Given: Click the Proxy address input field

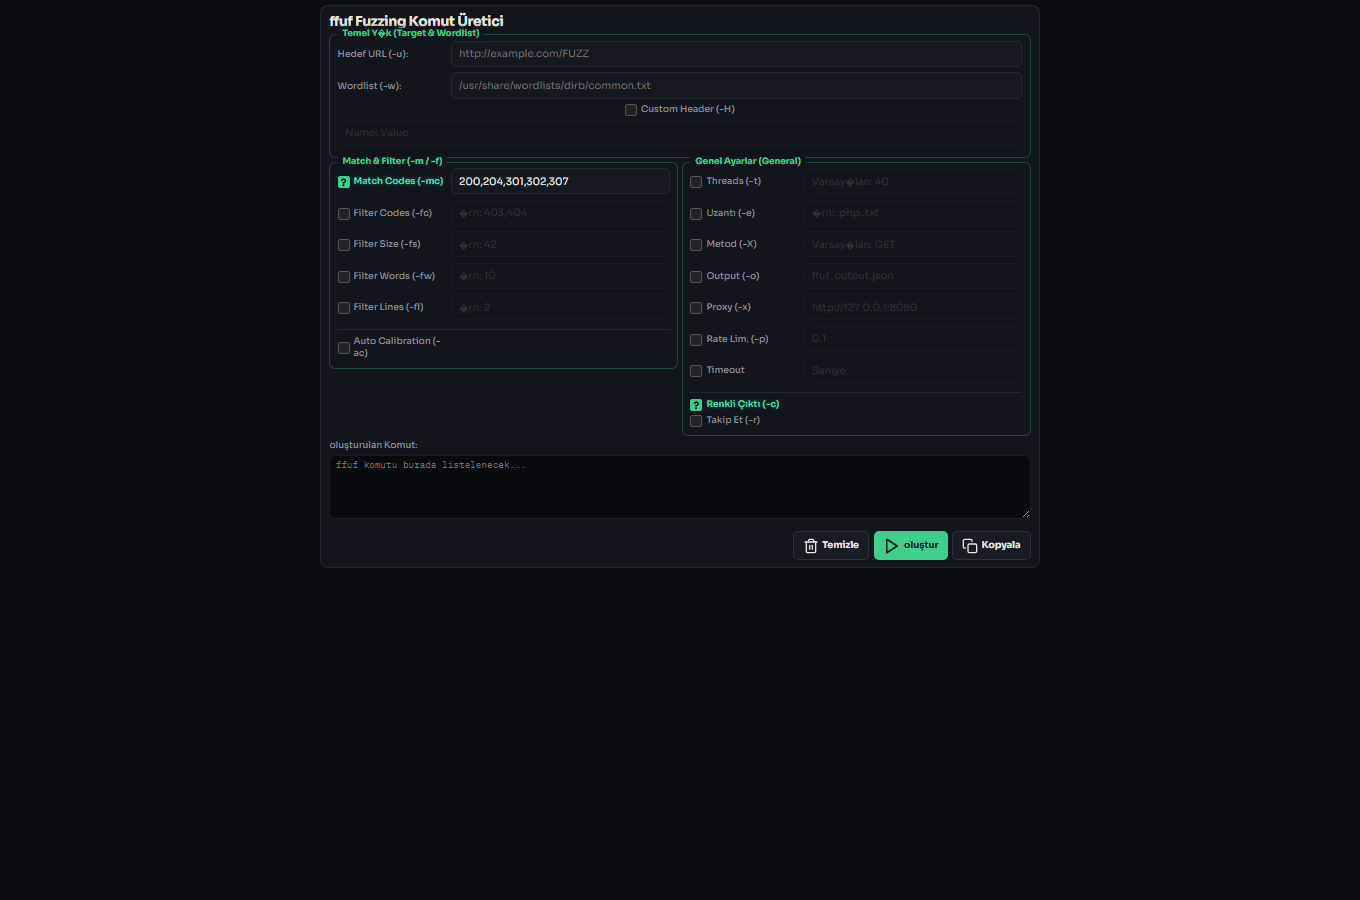Looking at the screenshot, I should point(913,308).
